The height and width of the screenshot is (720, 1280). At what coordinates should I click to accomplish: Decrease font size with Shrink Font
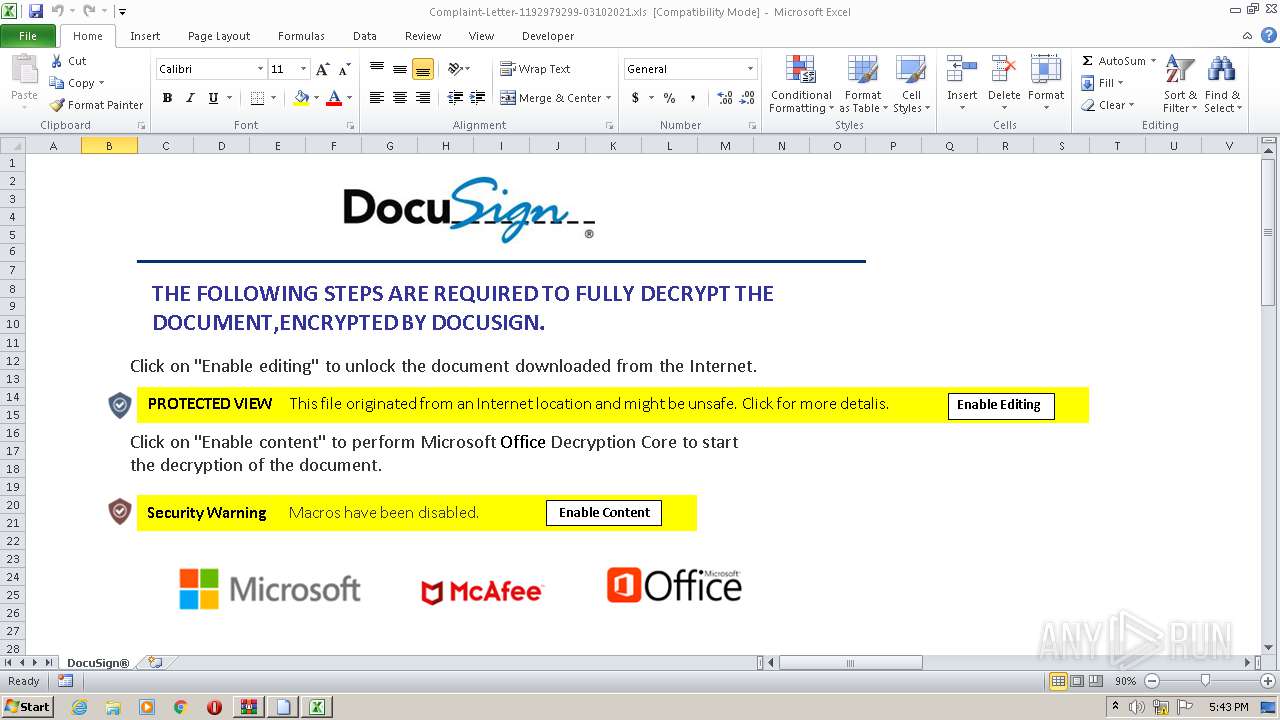pos(344,69)
